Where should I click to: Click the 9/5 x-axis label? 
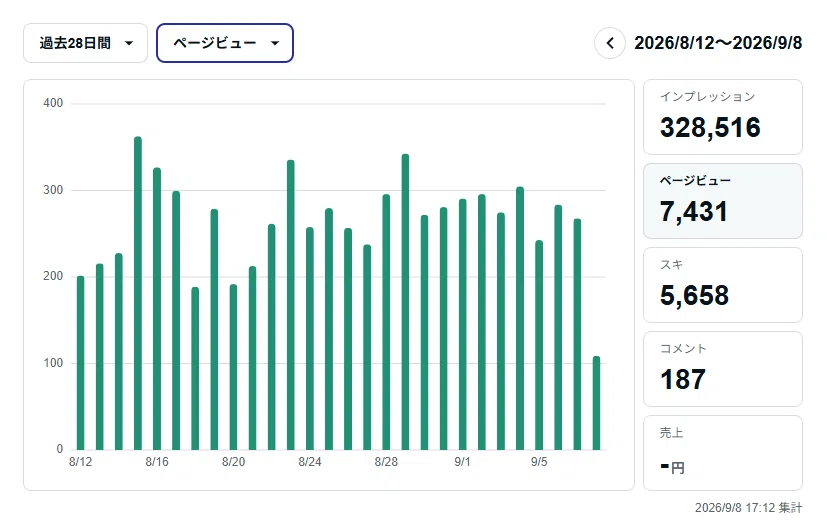pyautogui.click(x=539, y=462)
